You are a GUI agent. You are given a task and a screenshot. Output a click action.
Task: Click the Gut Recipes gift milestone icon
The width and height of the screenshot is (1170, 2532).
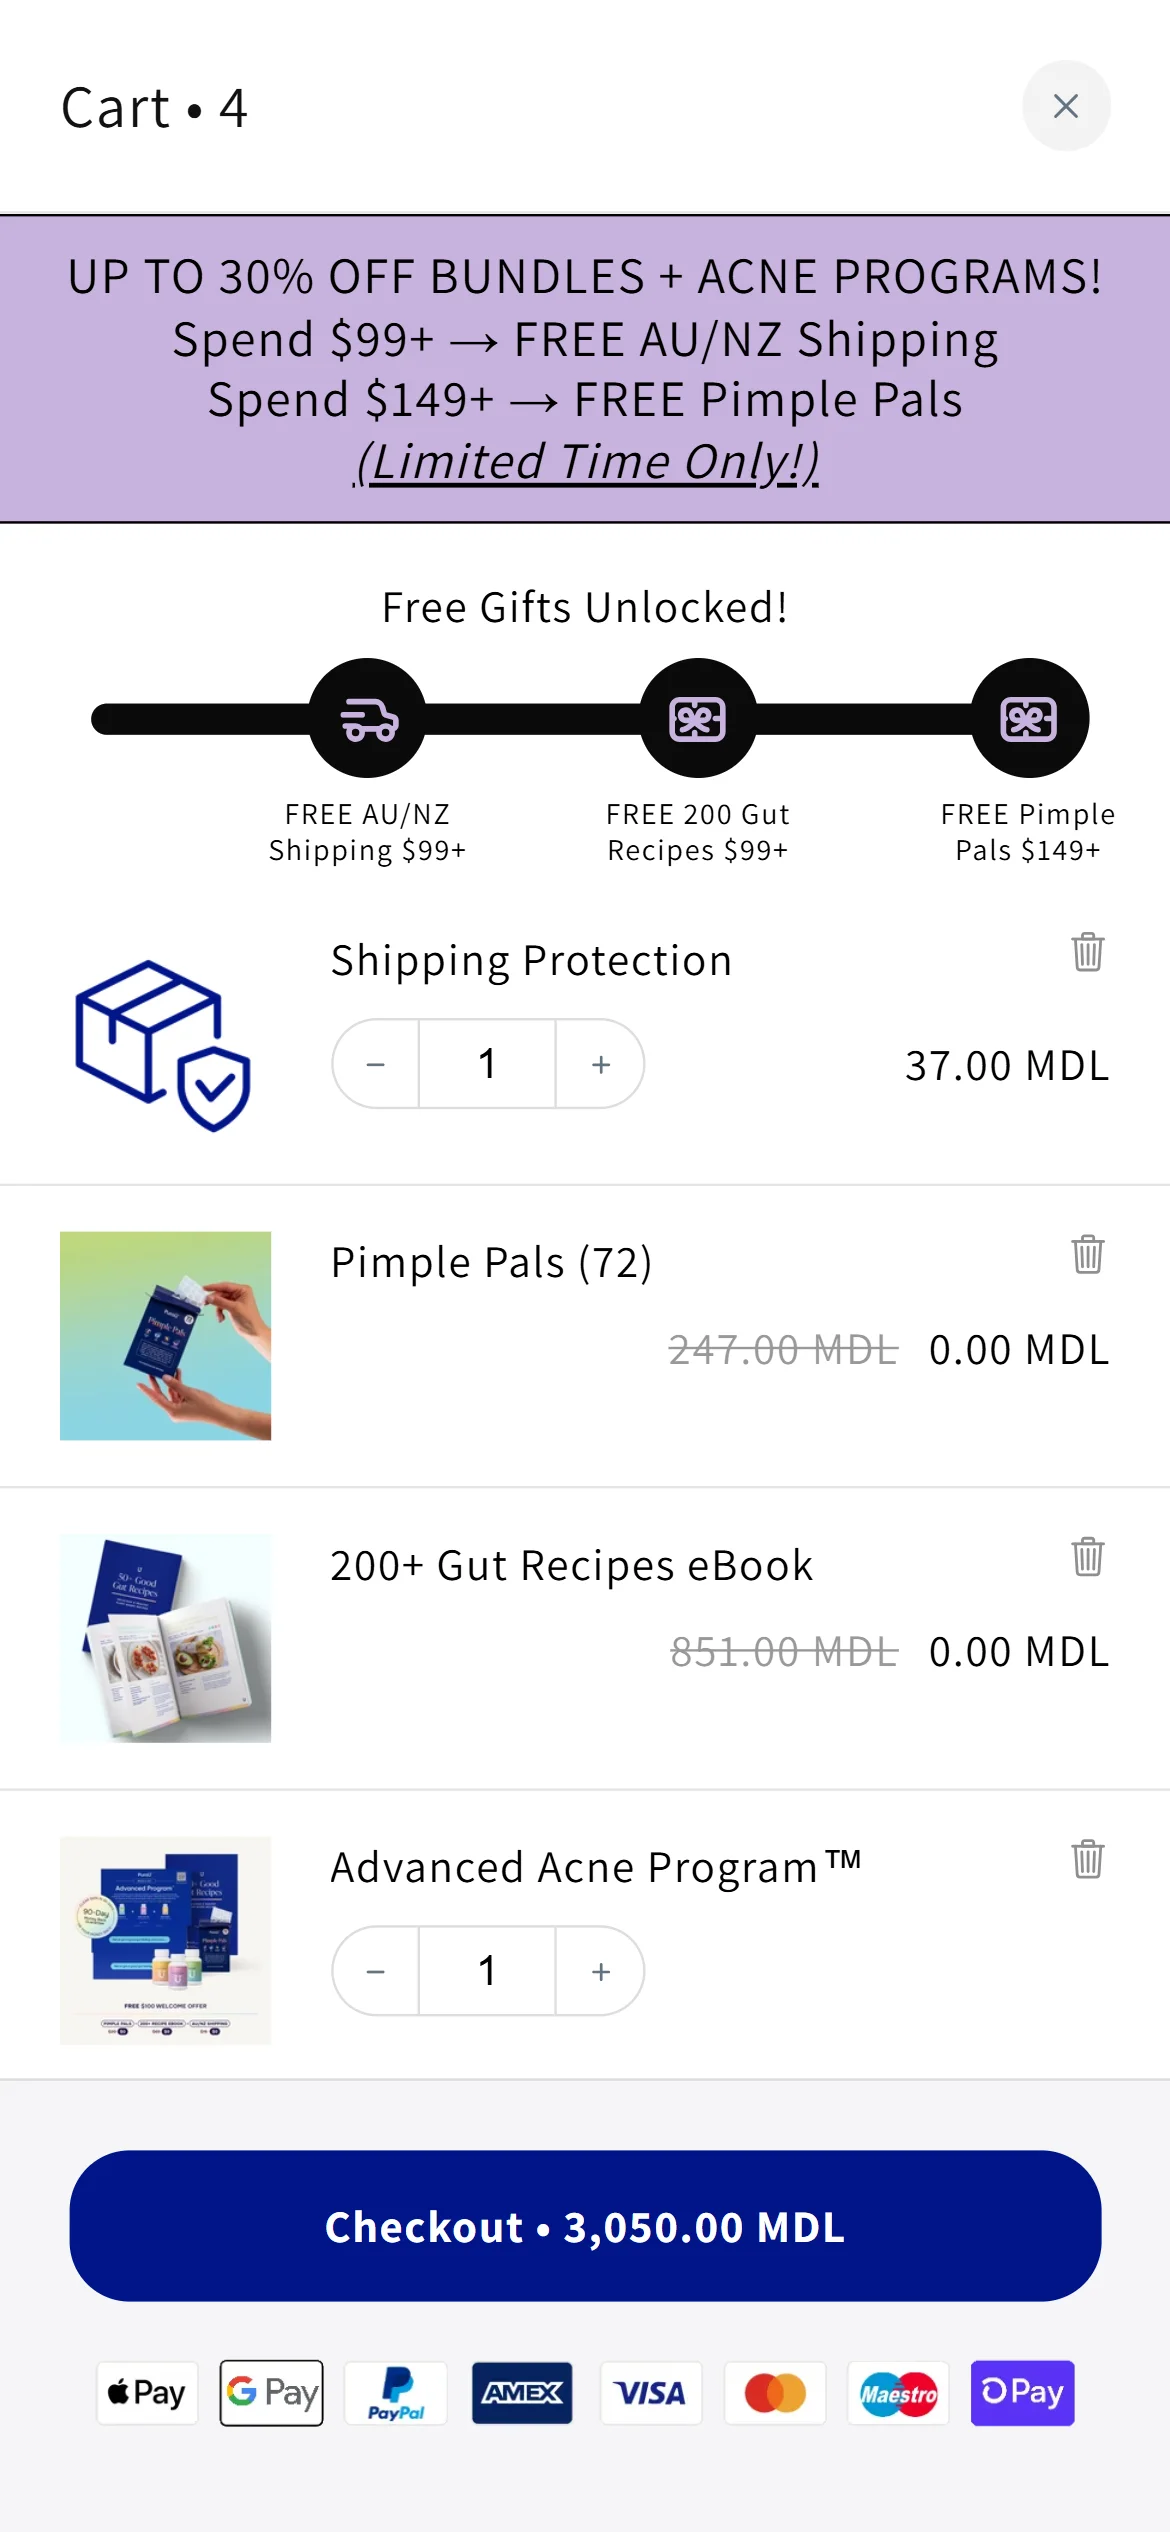tap(698, 718)
